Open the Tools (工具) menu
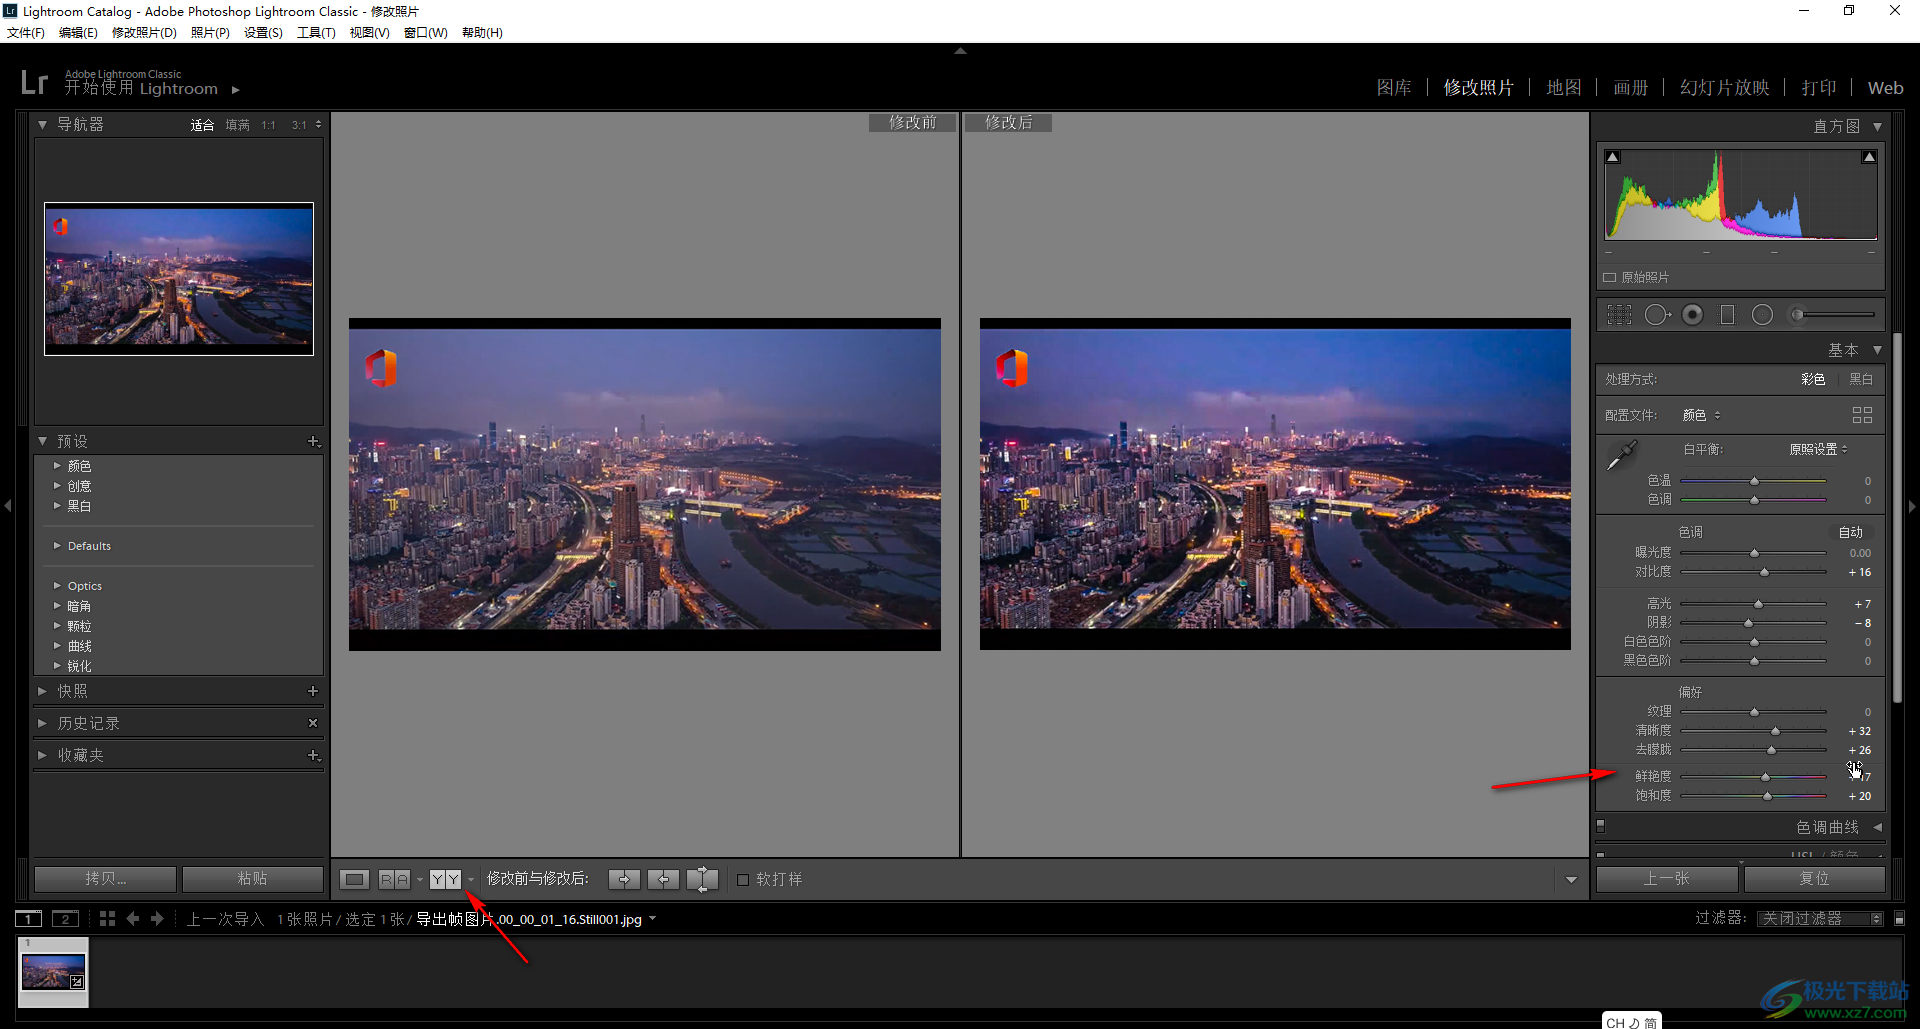Screen dimensions: 1920x1029 (316, 33)
